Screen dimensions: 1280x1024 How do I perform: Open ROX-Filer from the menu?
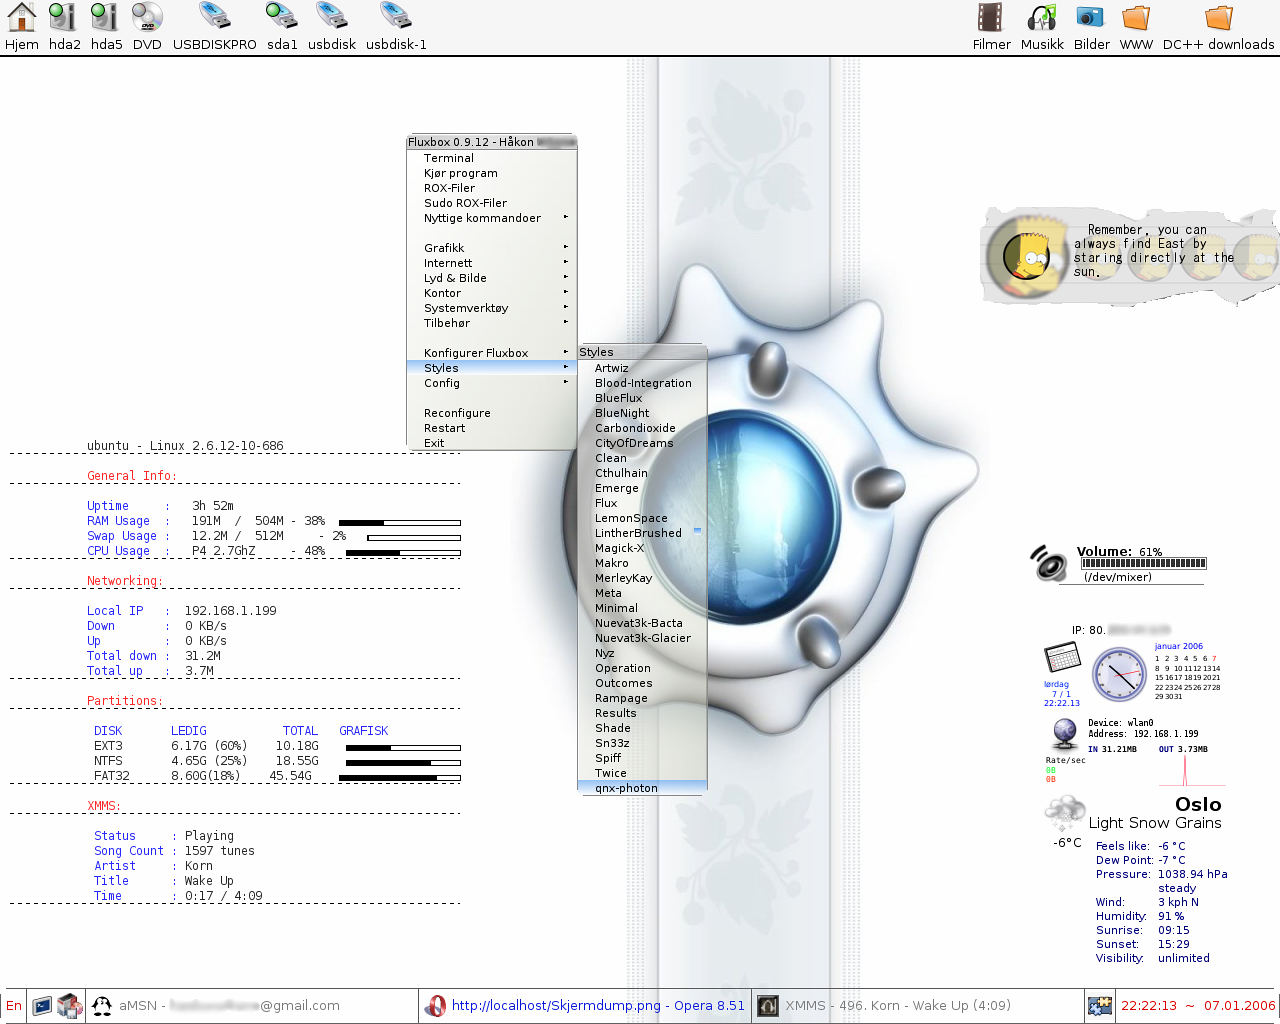tap(492, 188)
